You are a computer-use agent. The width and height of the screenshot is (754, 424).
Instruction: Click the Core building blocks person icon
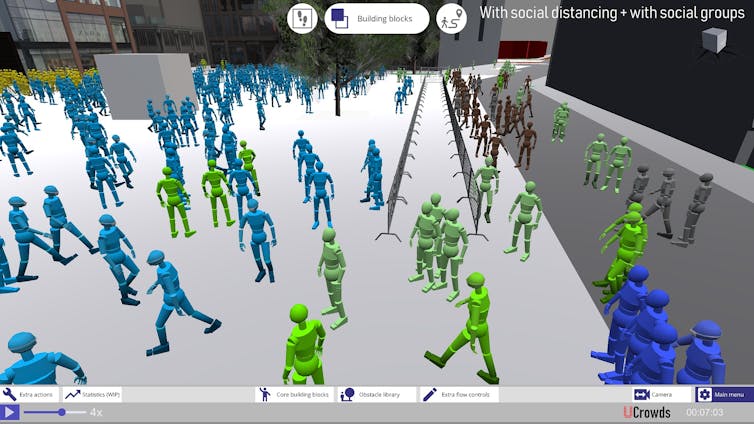click(264, 395)
